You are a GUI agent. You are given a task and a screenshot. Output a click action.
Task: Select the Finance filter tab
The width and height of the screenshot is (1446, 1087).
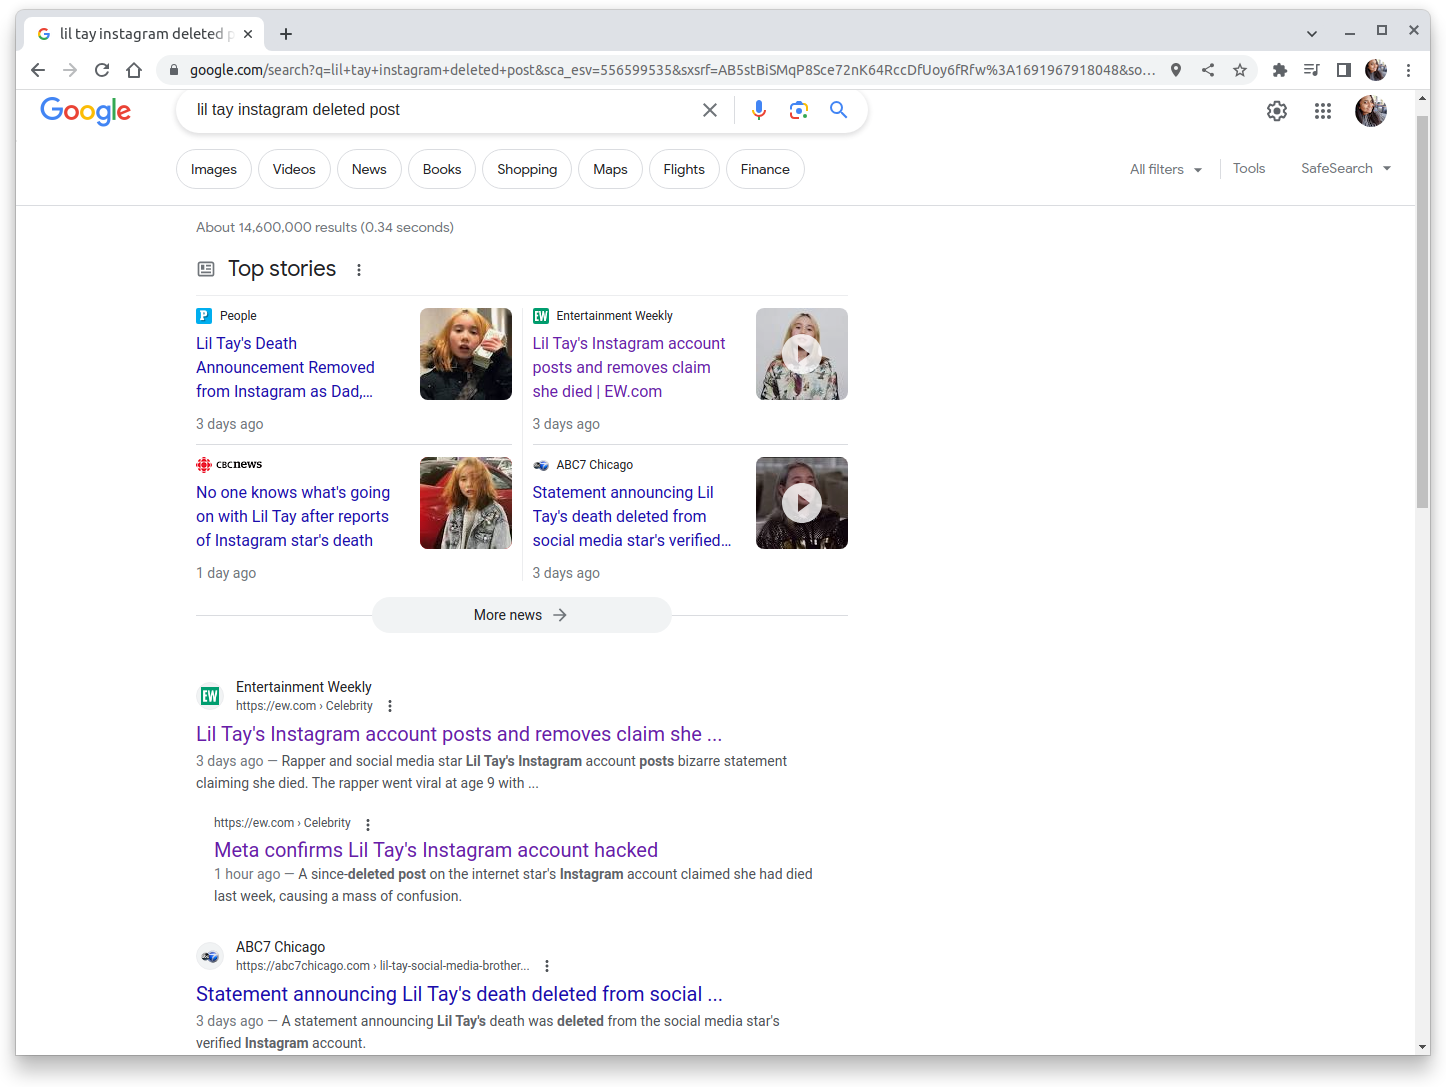(765, 169)
